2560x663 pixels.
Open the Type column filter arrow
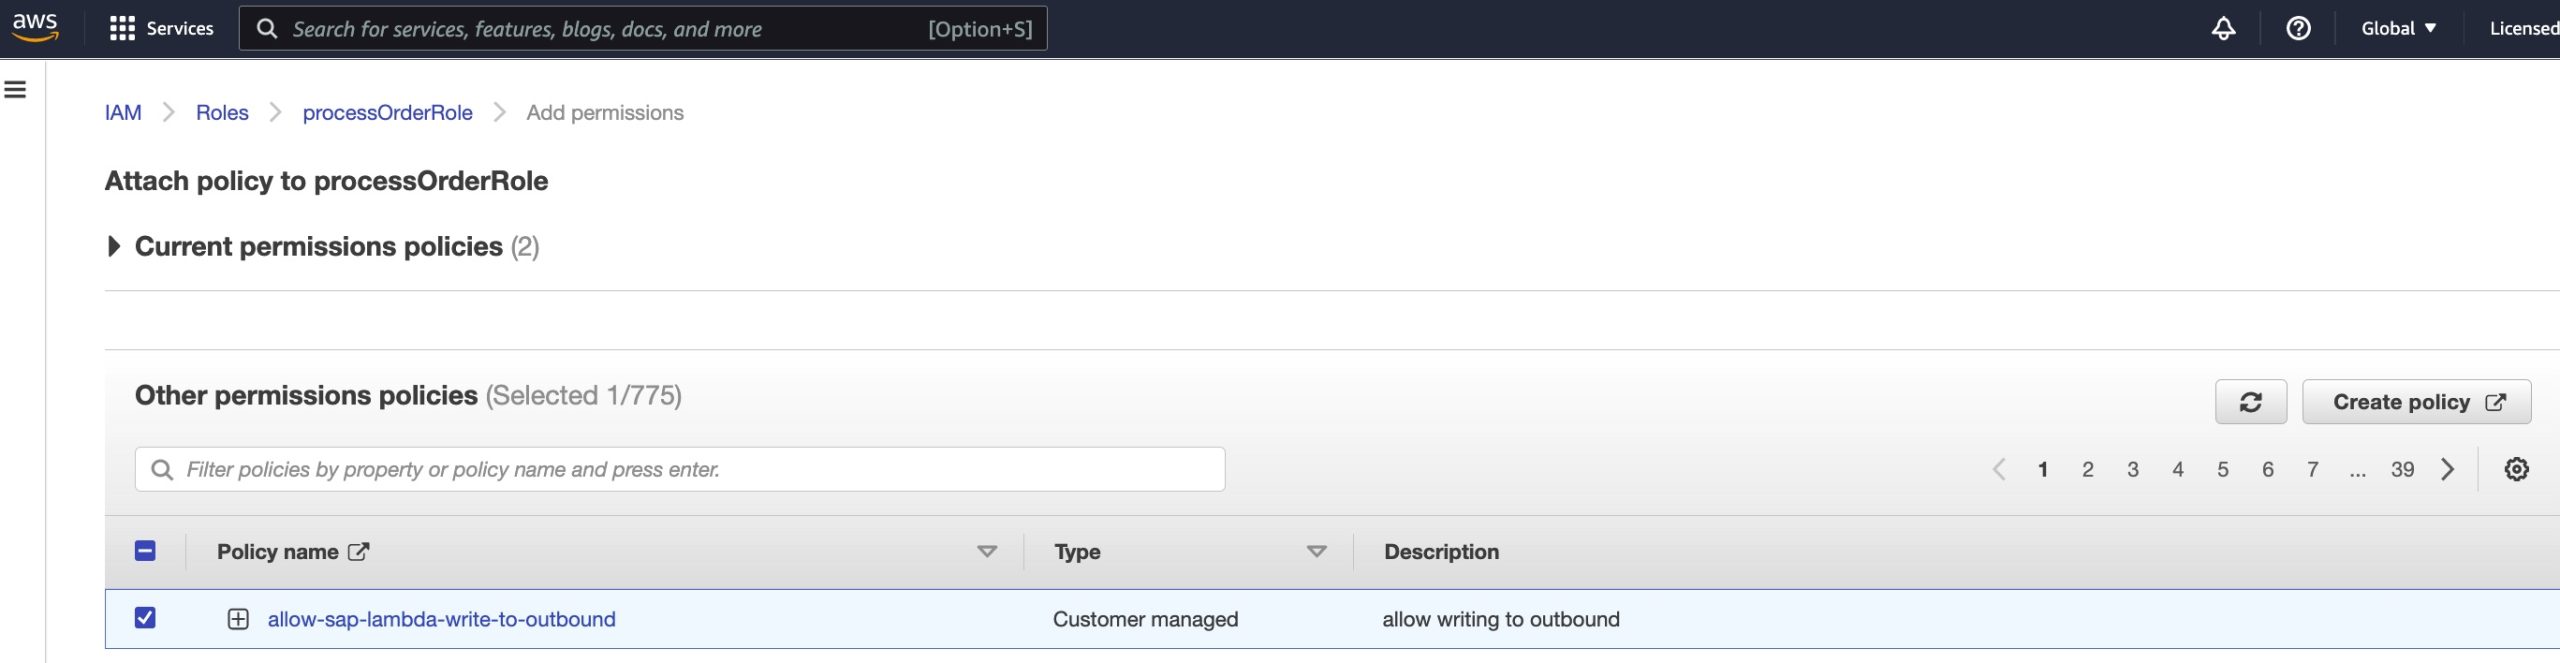pyautogui.click(x=1316, y=552)
